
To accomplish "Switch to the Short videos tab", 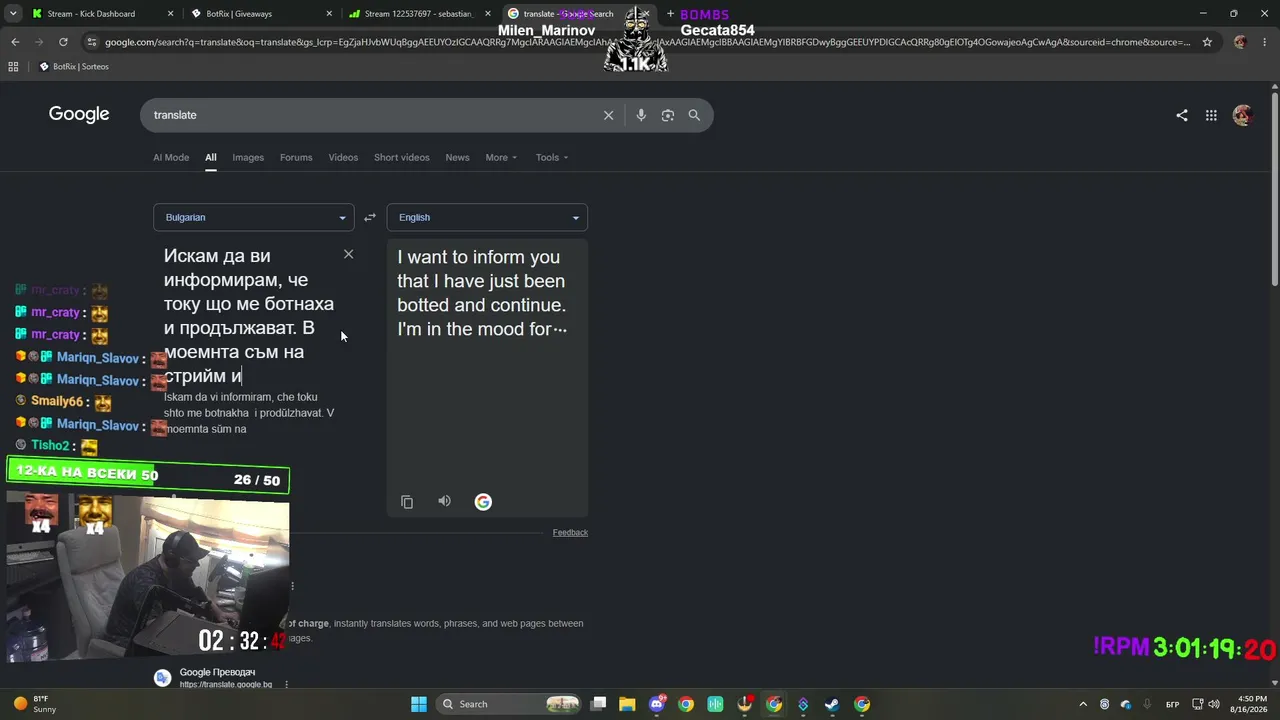I will (402, 157).
